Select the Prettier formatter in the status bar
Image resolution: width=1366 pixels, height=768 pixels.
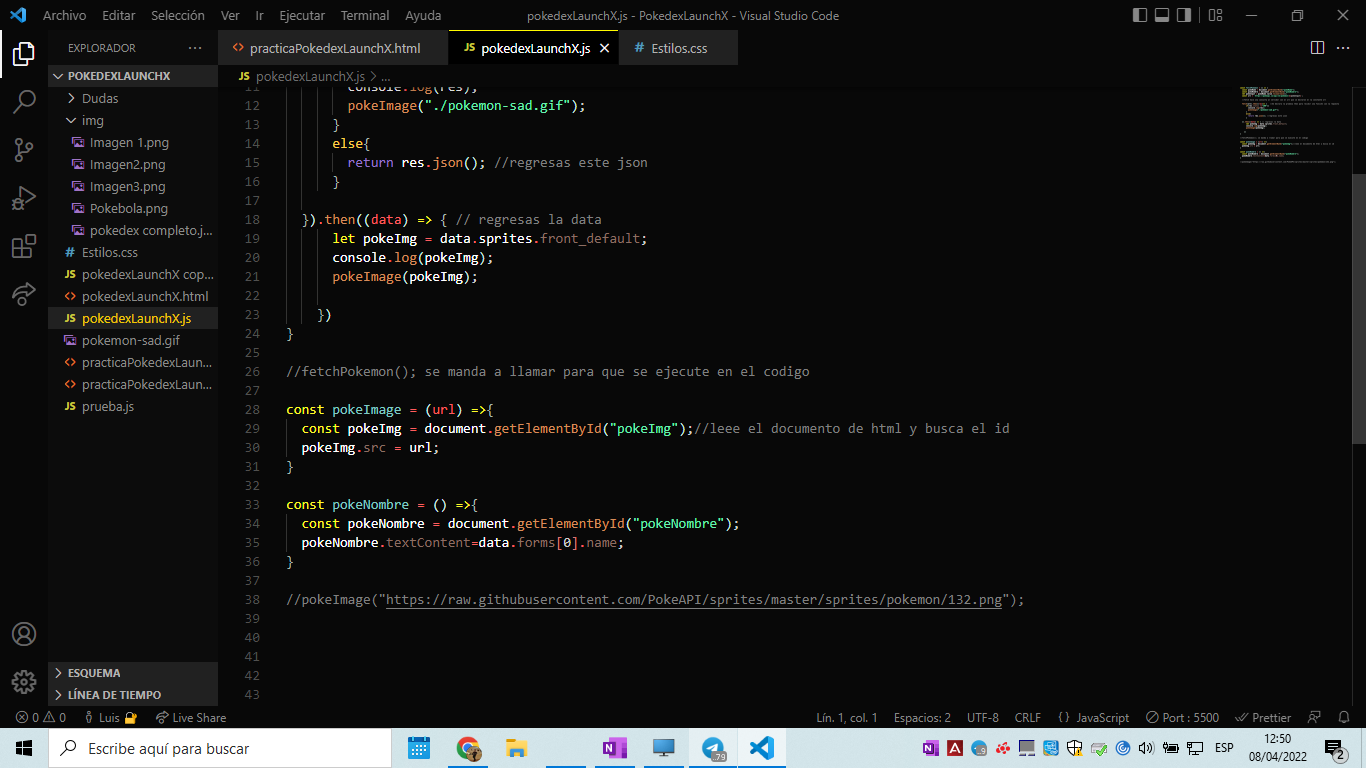(x=1262, y=717)
